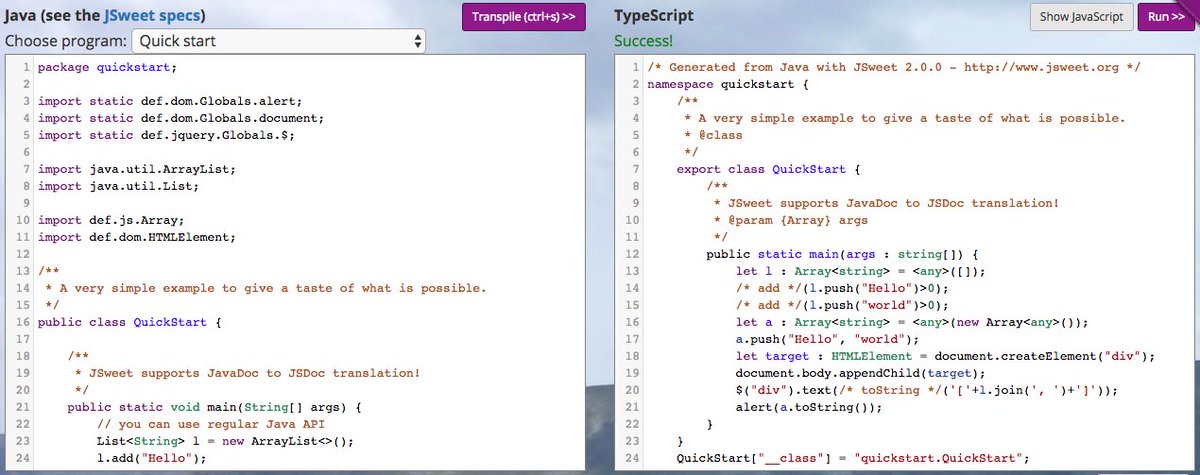This screenshot has height=475, width=1200.
Task: Click the 'document.body.appendChild(target);' line
Action: (x=859, y=373)
